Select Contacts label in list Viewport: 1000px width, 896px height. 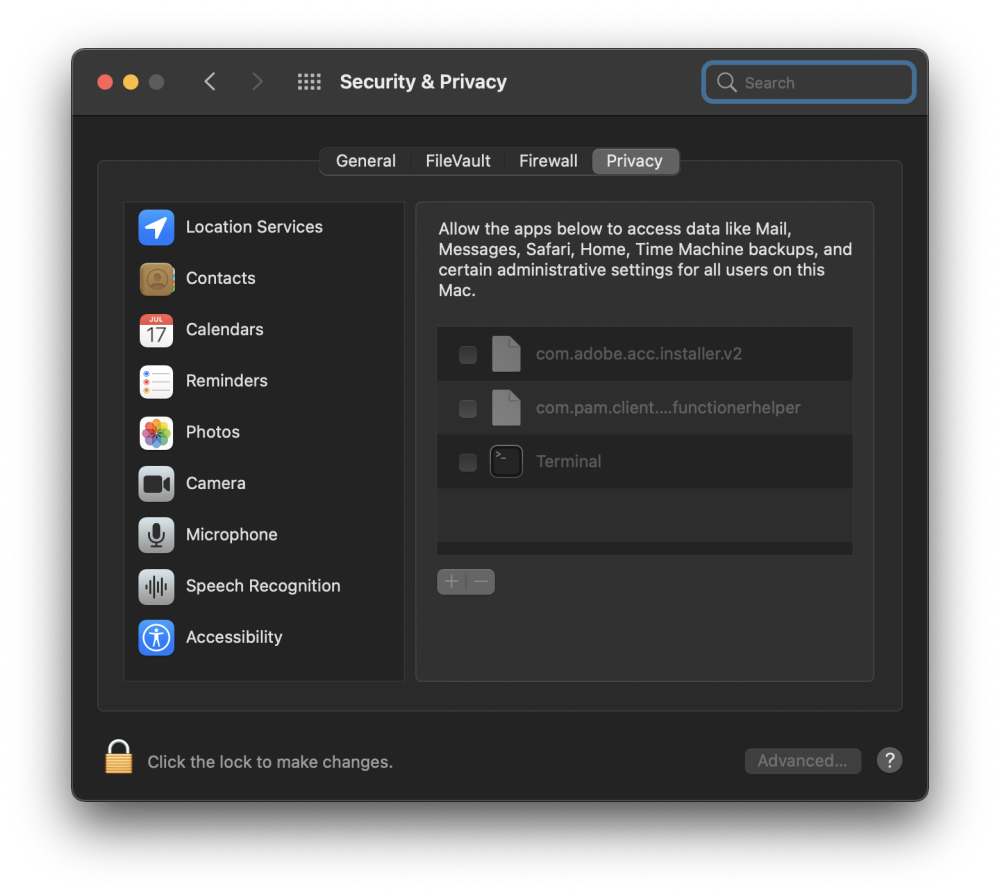[x=221, y=279]
